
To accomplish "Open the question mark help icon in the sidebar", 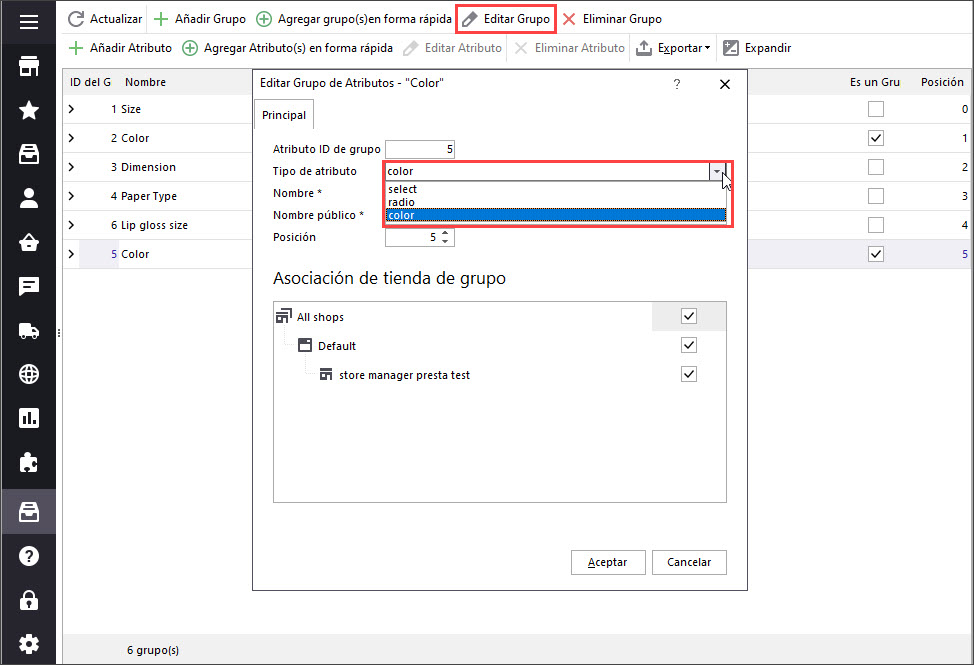I will [x=29, y=556].
